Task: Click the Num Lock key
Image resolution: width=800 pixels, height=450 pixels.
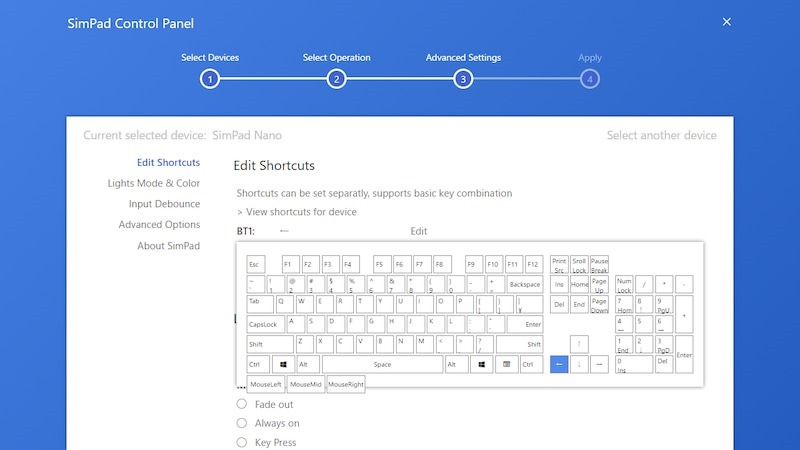Action: [624, 284]
